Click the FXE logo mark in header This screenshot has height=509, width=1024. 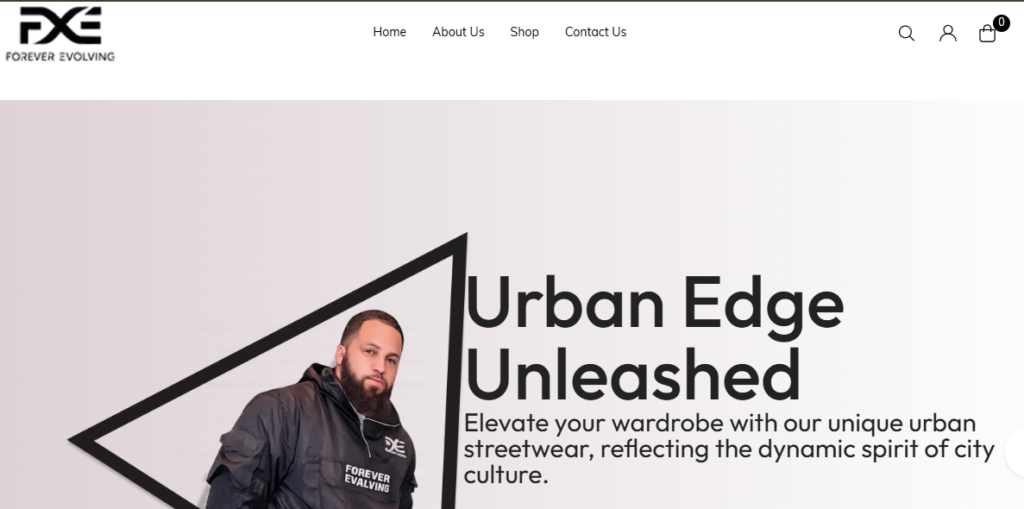(60, 25)
